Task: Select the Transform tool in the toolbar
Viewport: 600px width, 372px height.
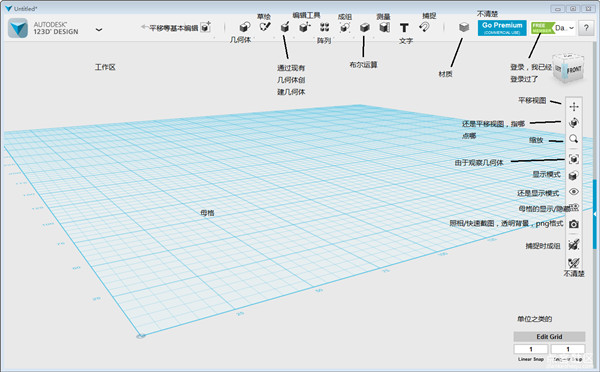Action: point(206,27)
